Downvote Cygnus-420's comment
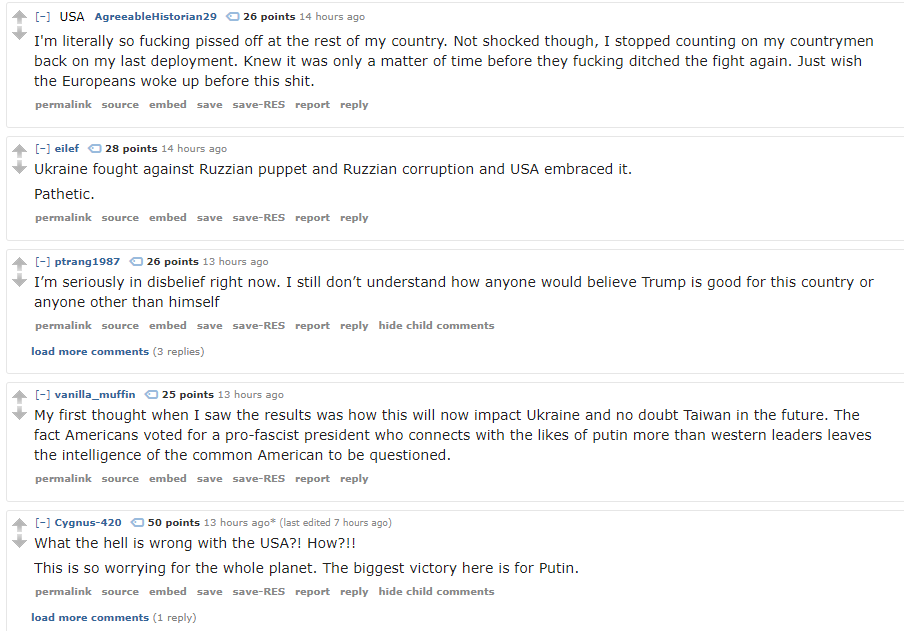 [x=18, y=540]
